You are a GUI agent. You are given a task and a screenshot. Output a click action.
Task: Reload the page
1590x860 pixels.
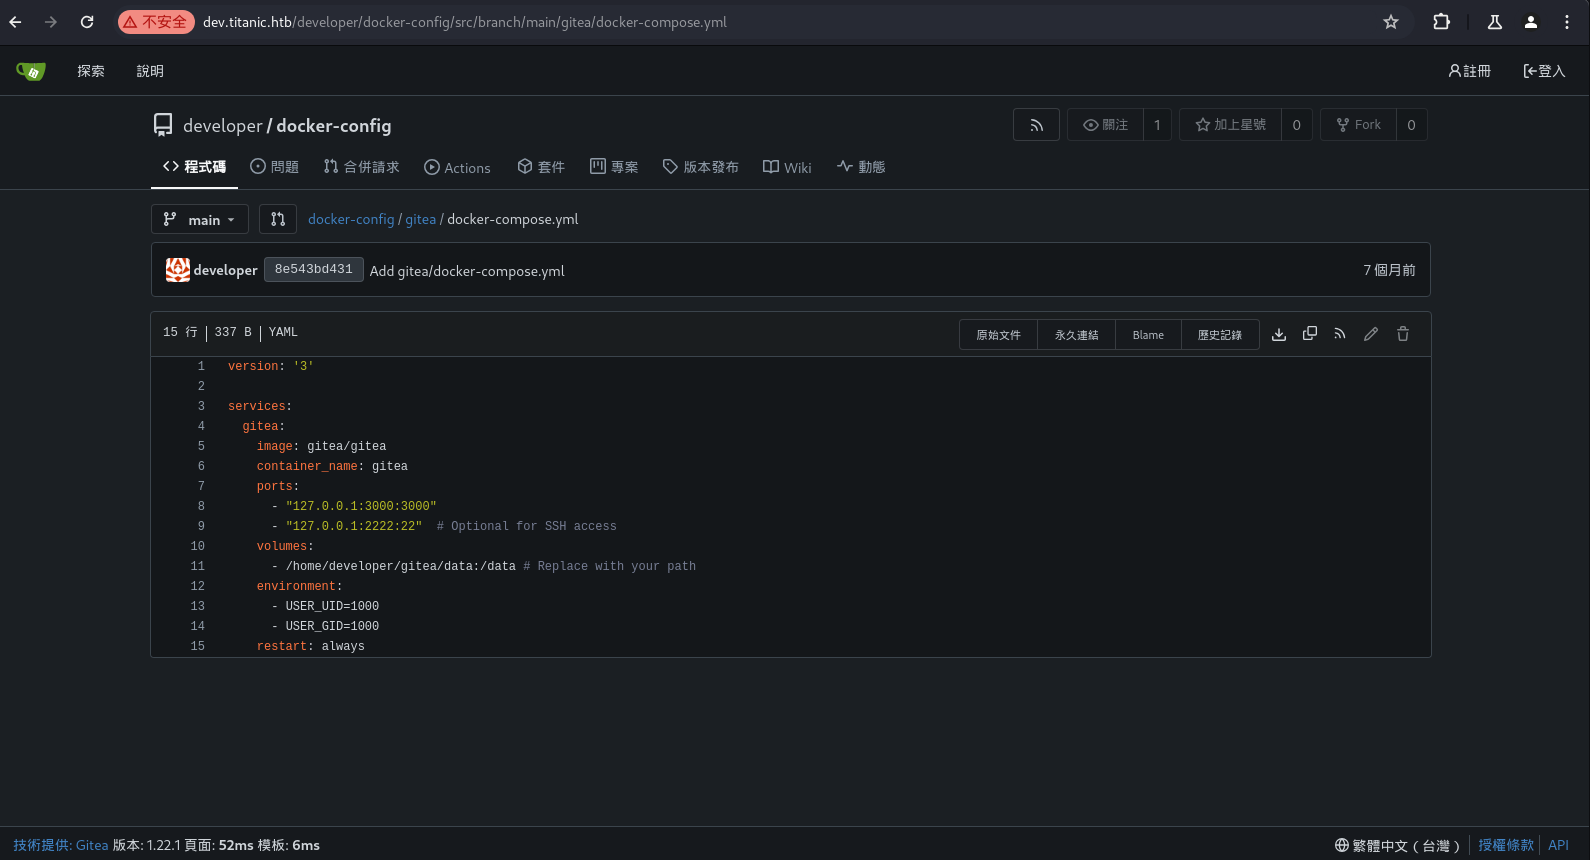click(x=87, y=22)
